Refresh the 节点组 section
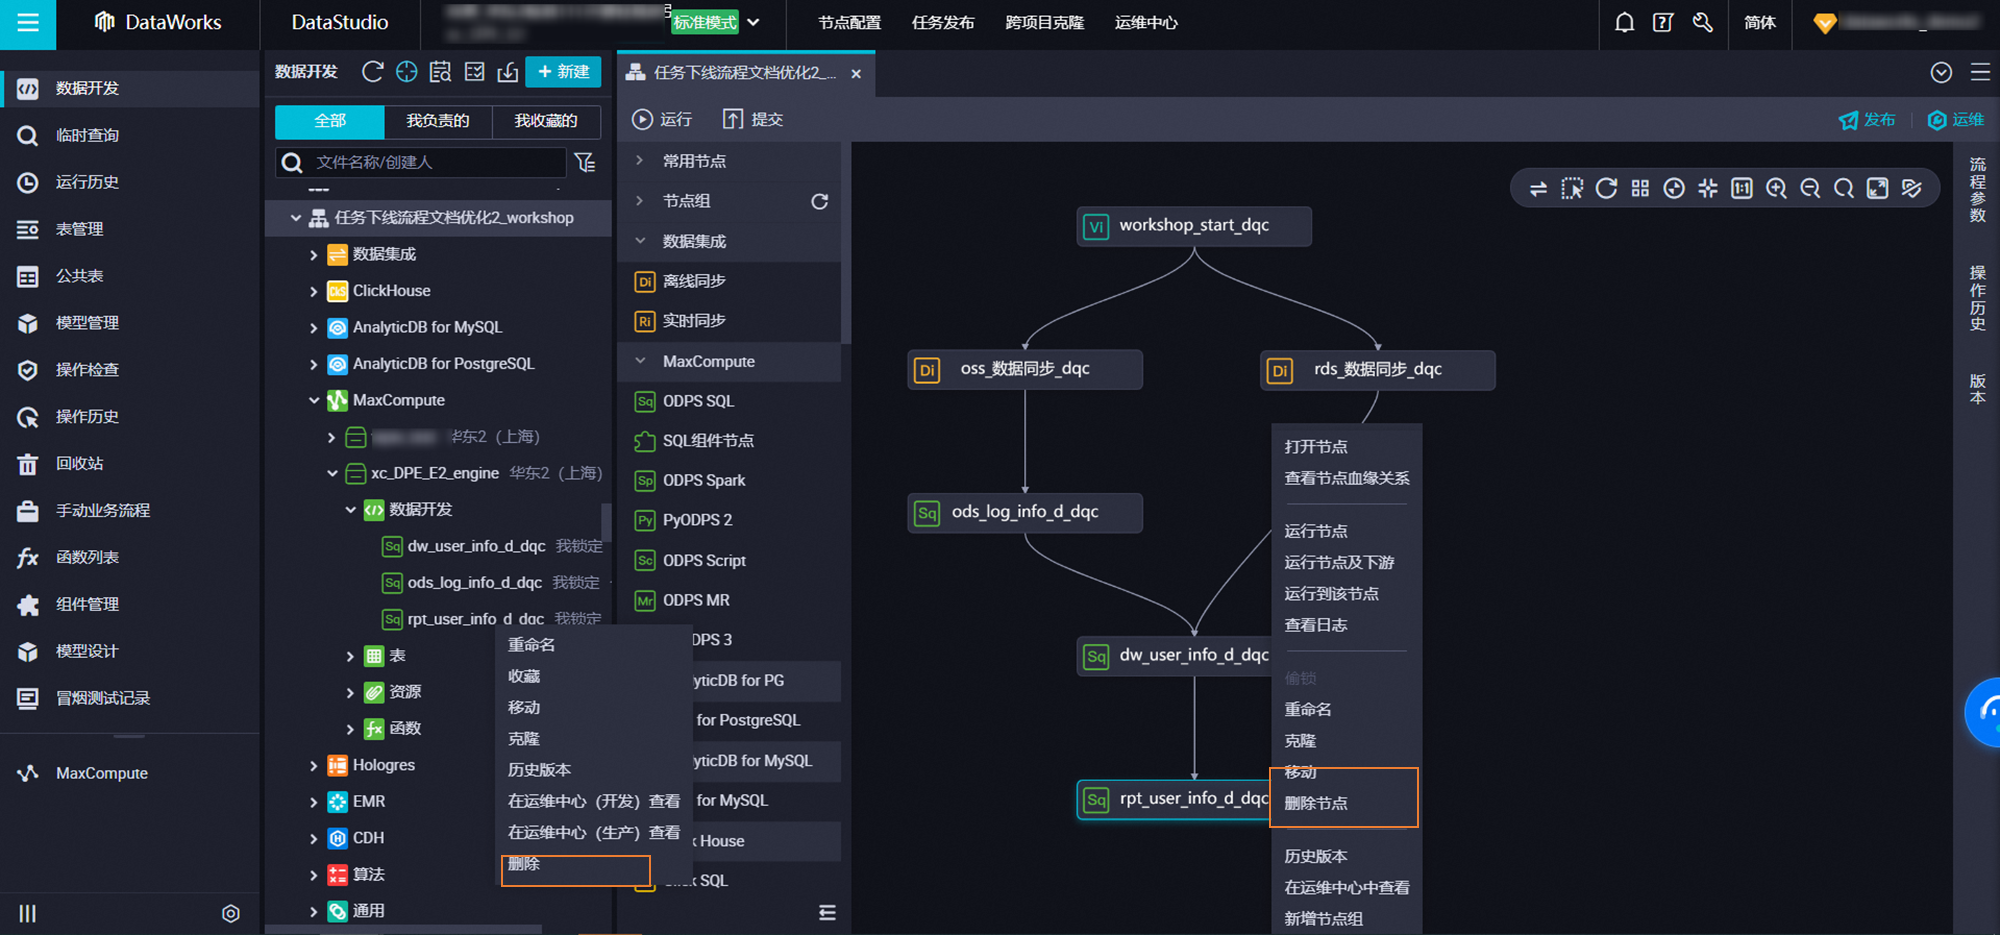 [819, 201]
